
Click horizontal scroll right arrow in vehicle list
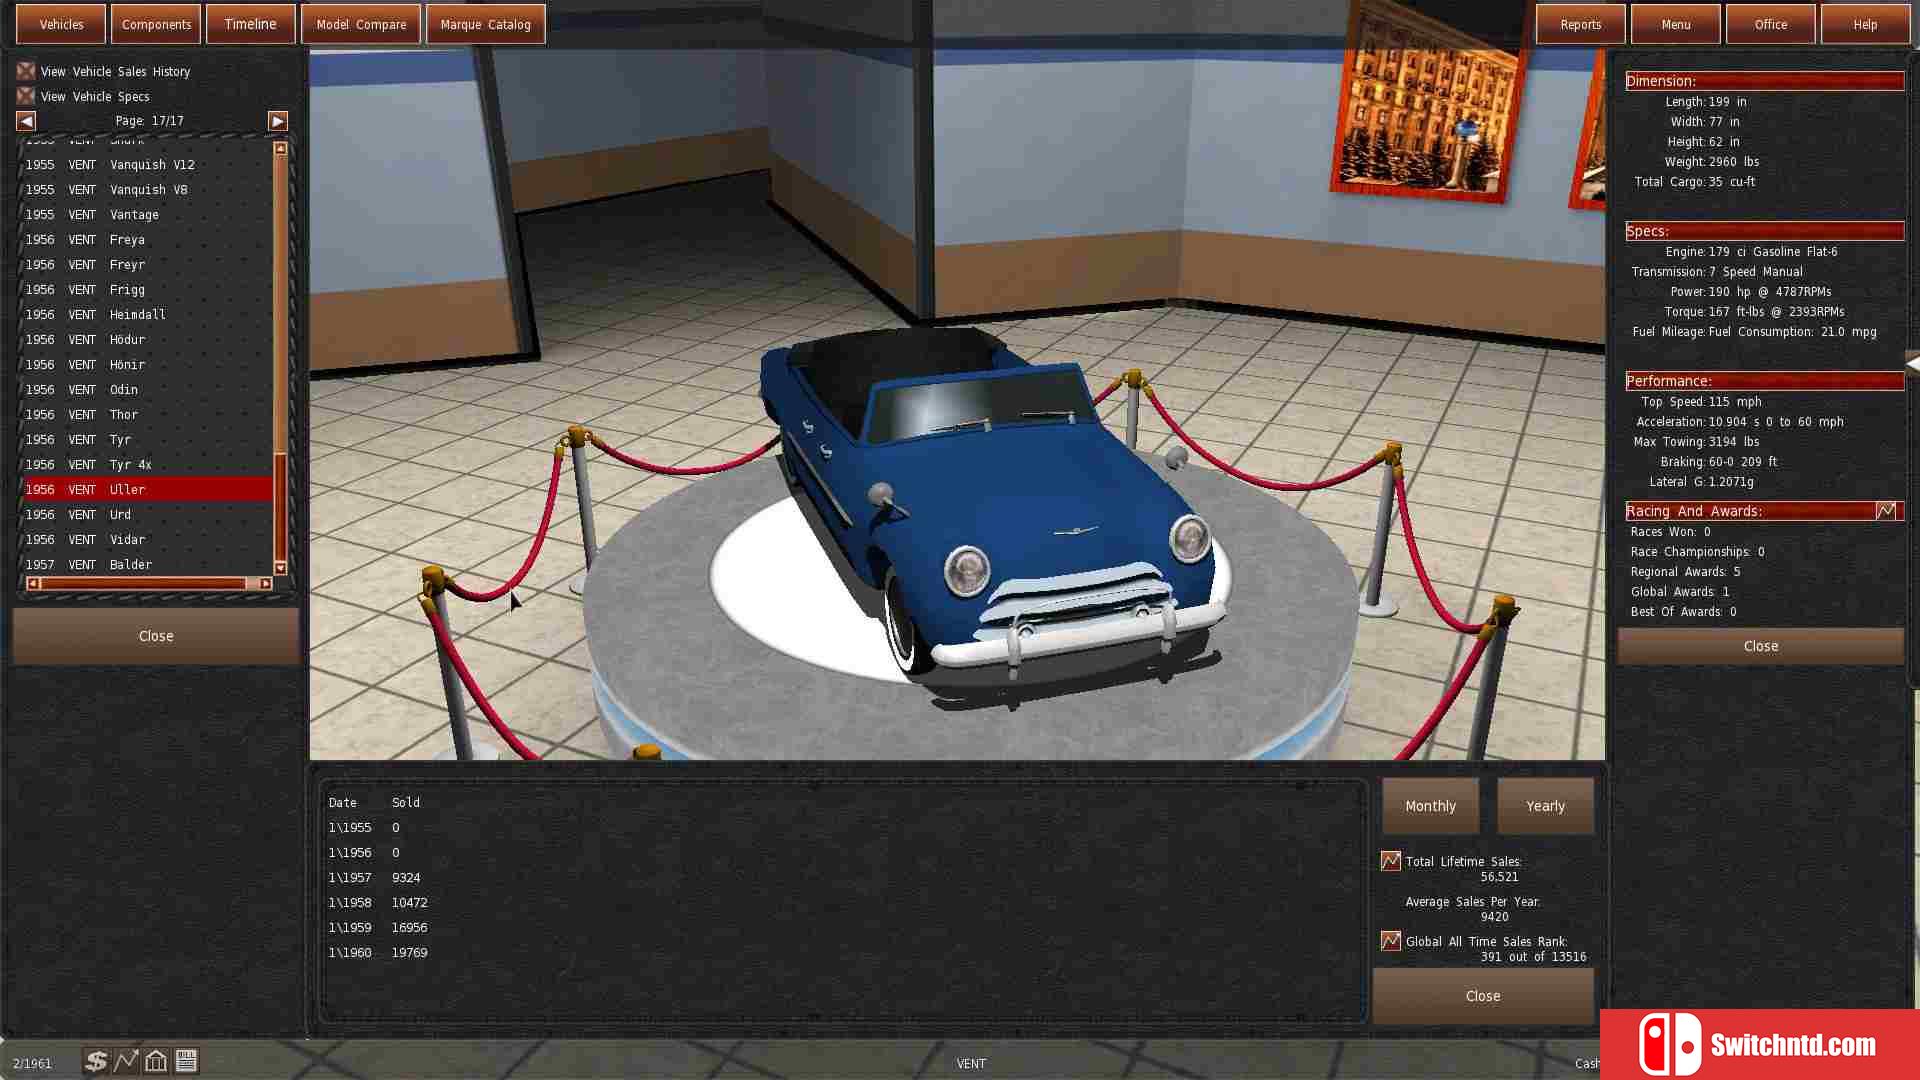[265, 583]
